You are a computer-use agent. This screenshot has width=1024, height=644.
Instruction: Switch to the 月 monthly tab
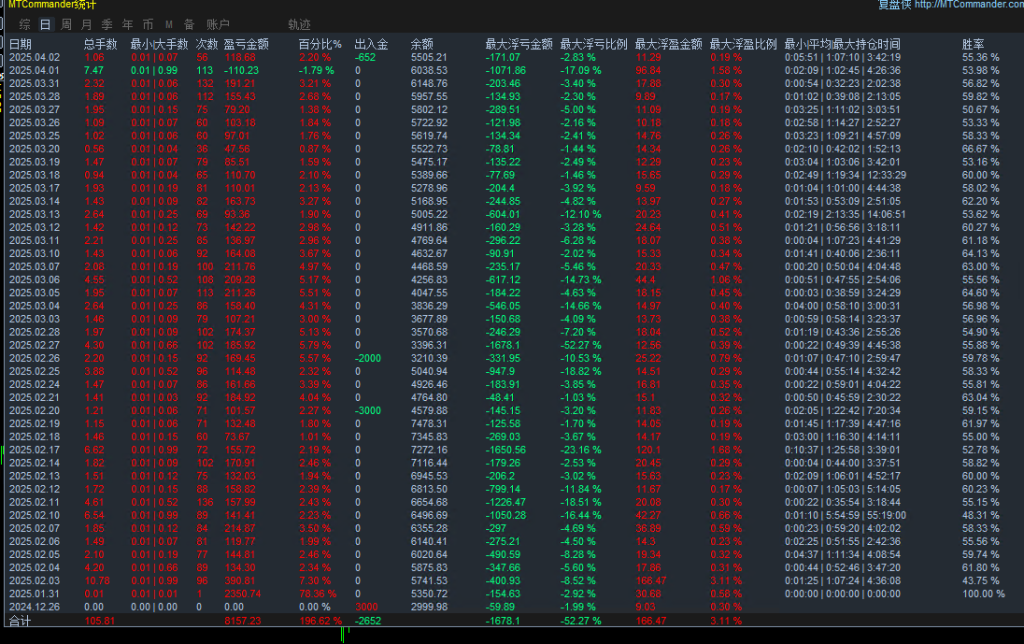coord(86,24)
